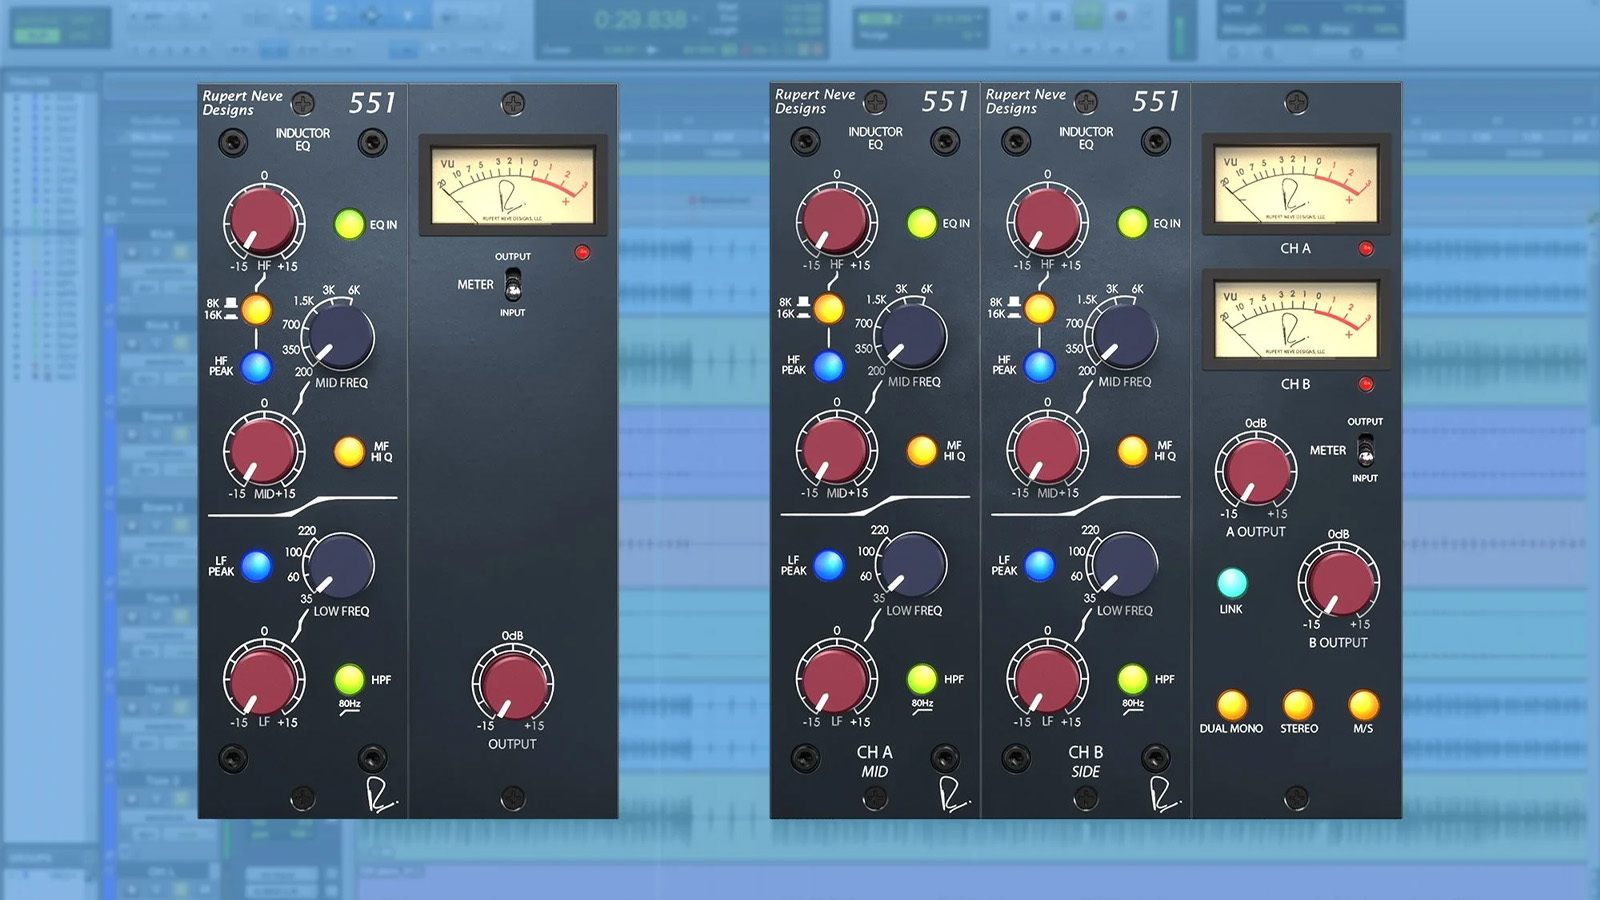1600x900 pixels.
Task: Flip the METER output/input switch on mono 551
Action: pyautogui.click(x=513, y=284)
